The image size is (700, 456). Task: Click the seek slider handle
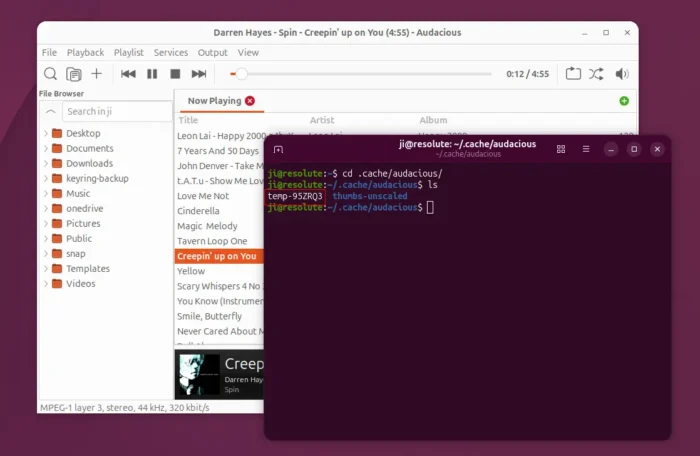click(x=241, y=74)
